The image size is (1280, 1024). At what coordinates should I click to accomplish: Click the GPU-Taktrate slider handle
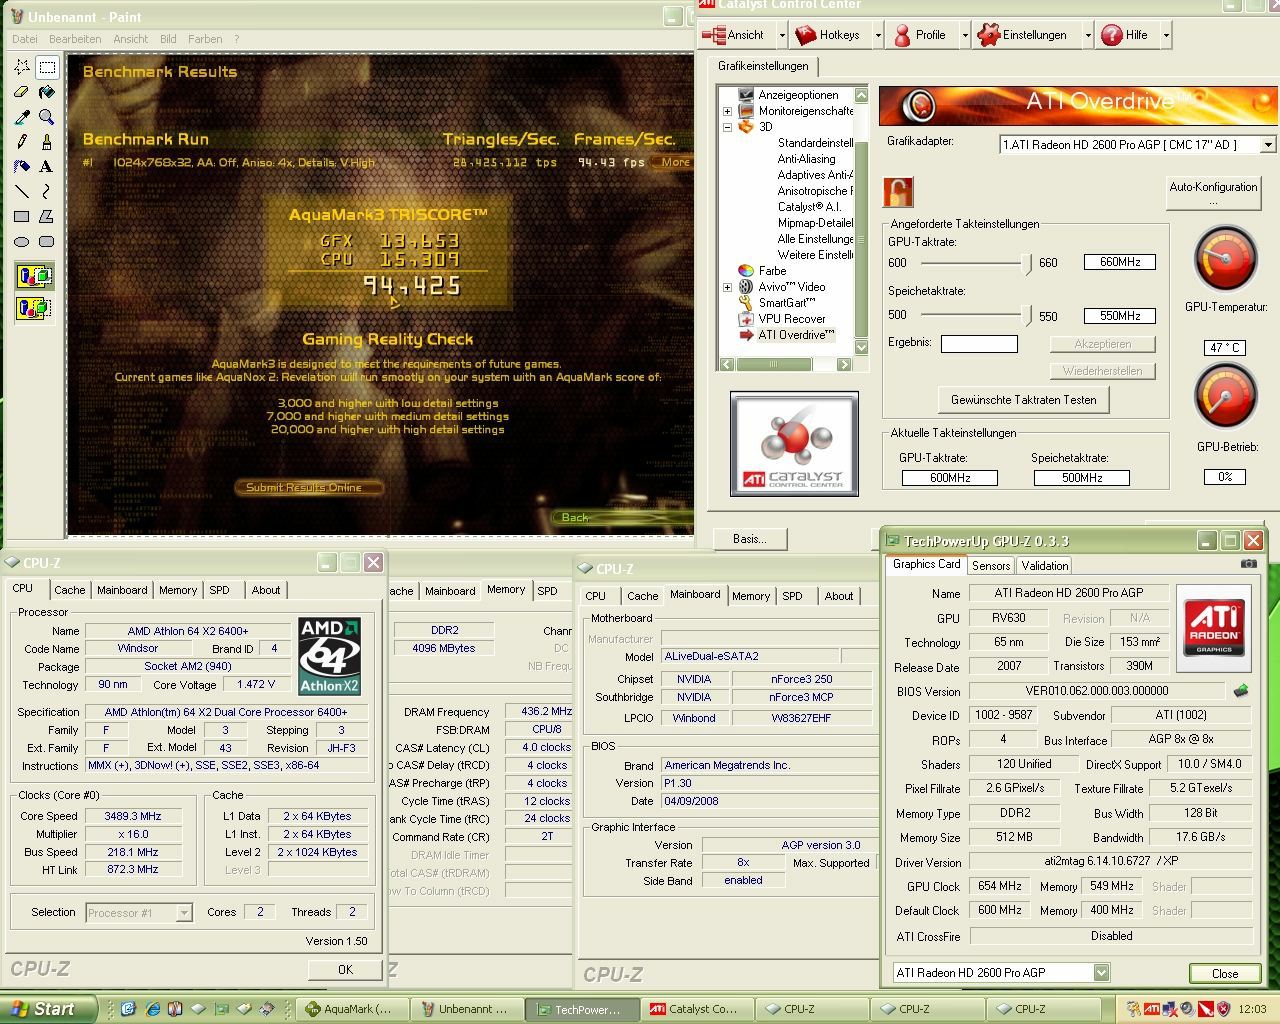pyautogui.click(x=1026, y=263)
